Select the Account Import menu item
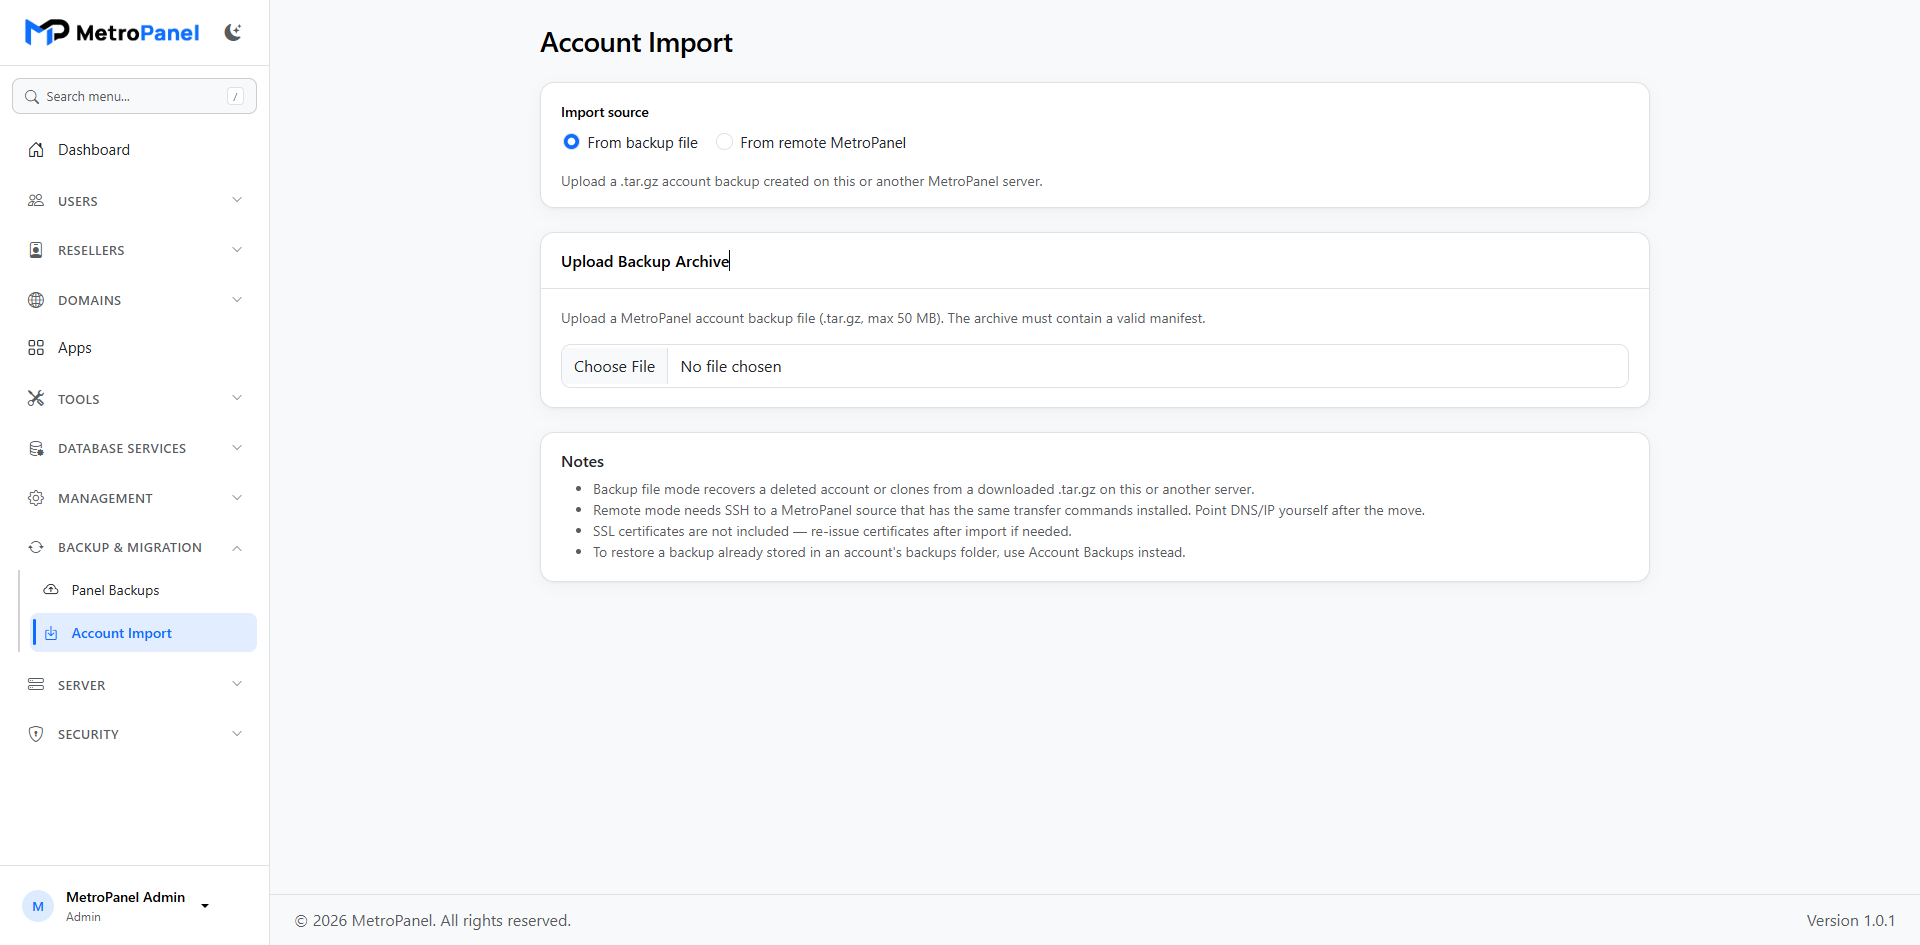 click(x=144, y=633)
